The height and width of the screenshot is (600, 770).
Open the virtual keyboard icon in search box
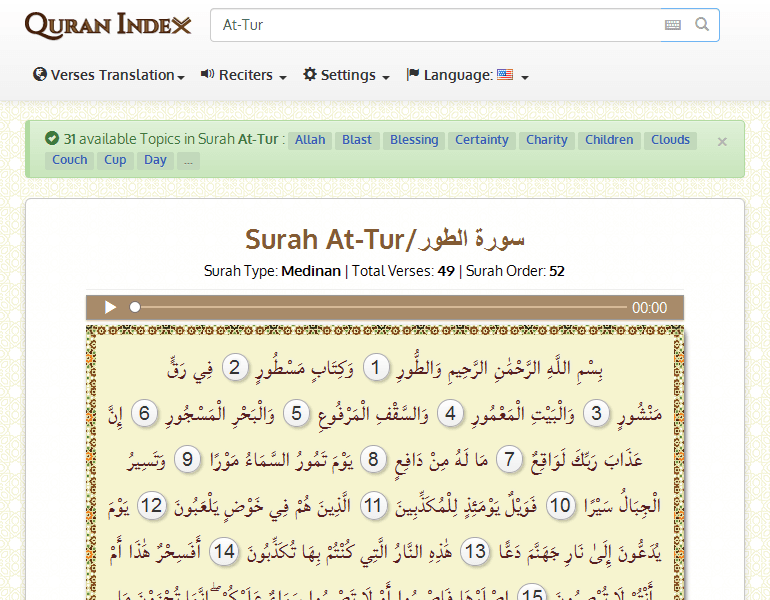tap(672, 25)
